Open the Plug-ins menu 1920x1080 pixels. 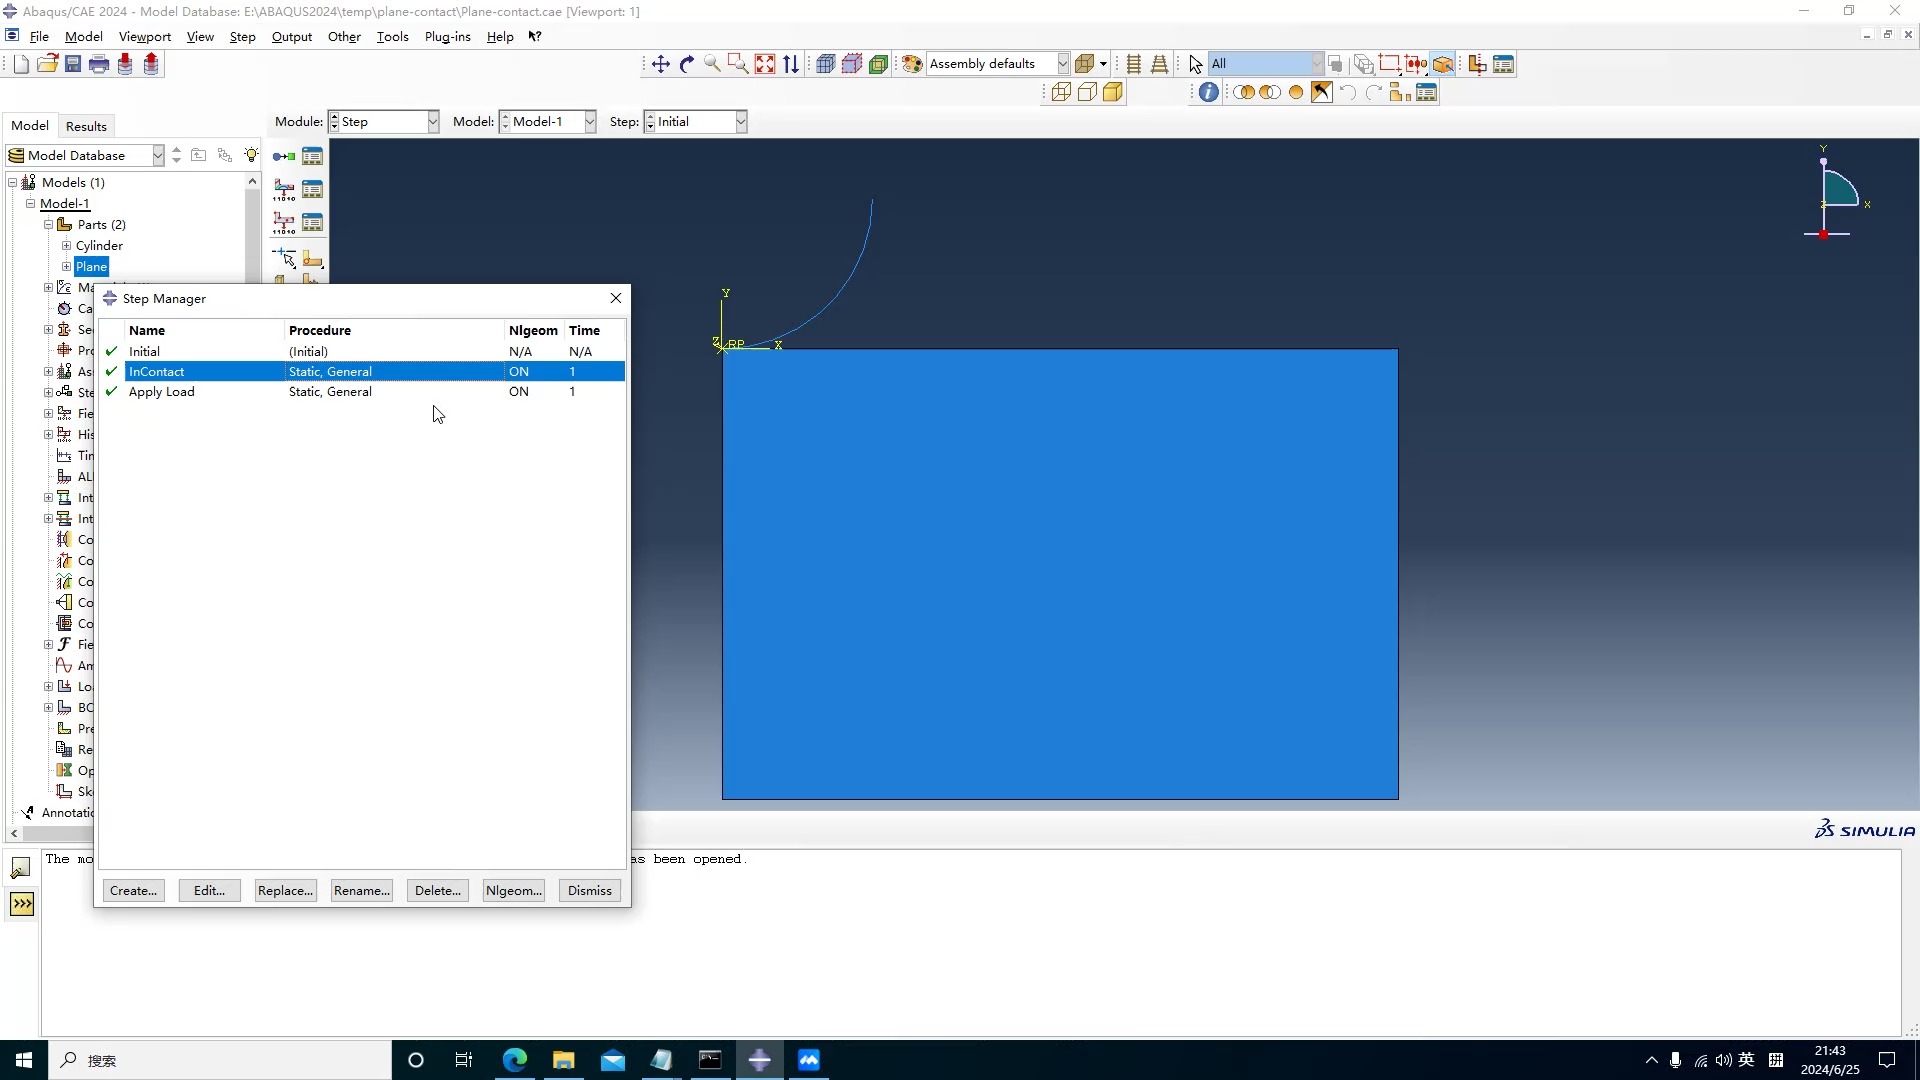(447, 37)
